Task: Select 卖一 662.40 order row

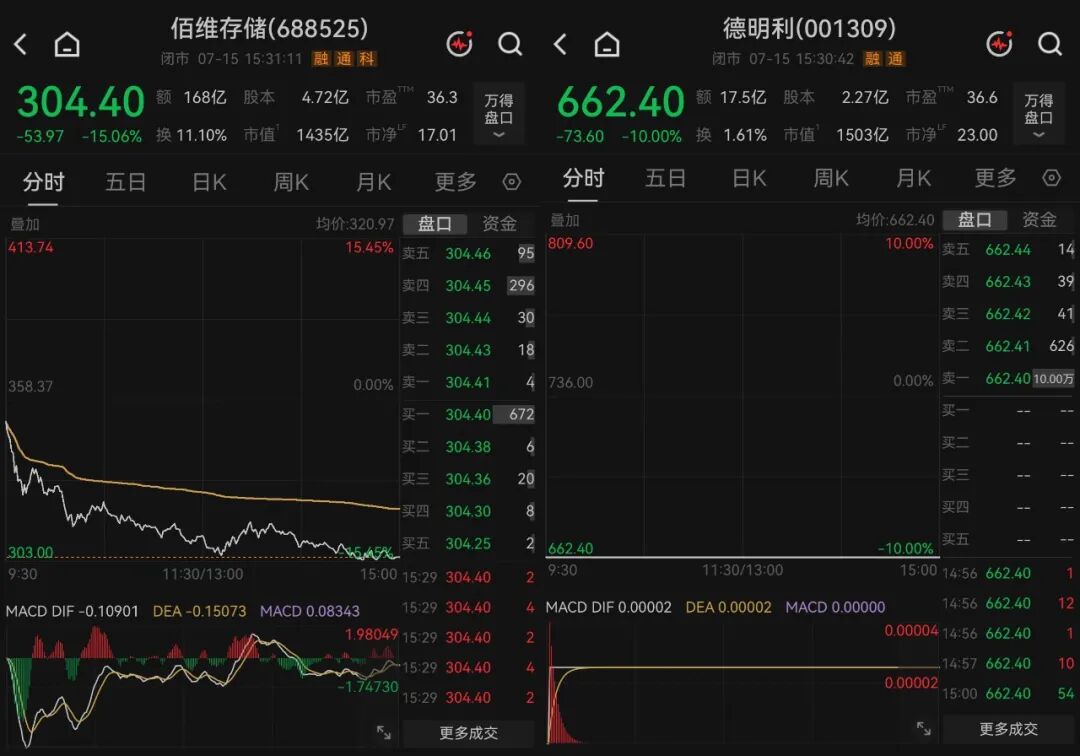Action: coord(1008,378)
